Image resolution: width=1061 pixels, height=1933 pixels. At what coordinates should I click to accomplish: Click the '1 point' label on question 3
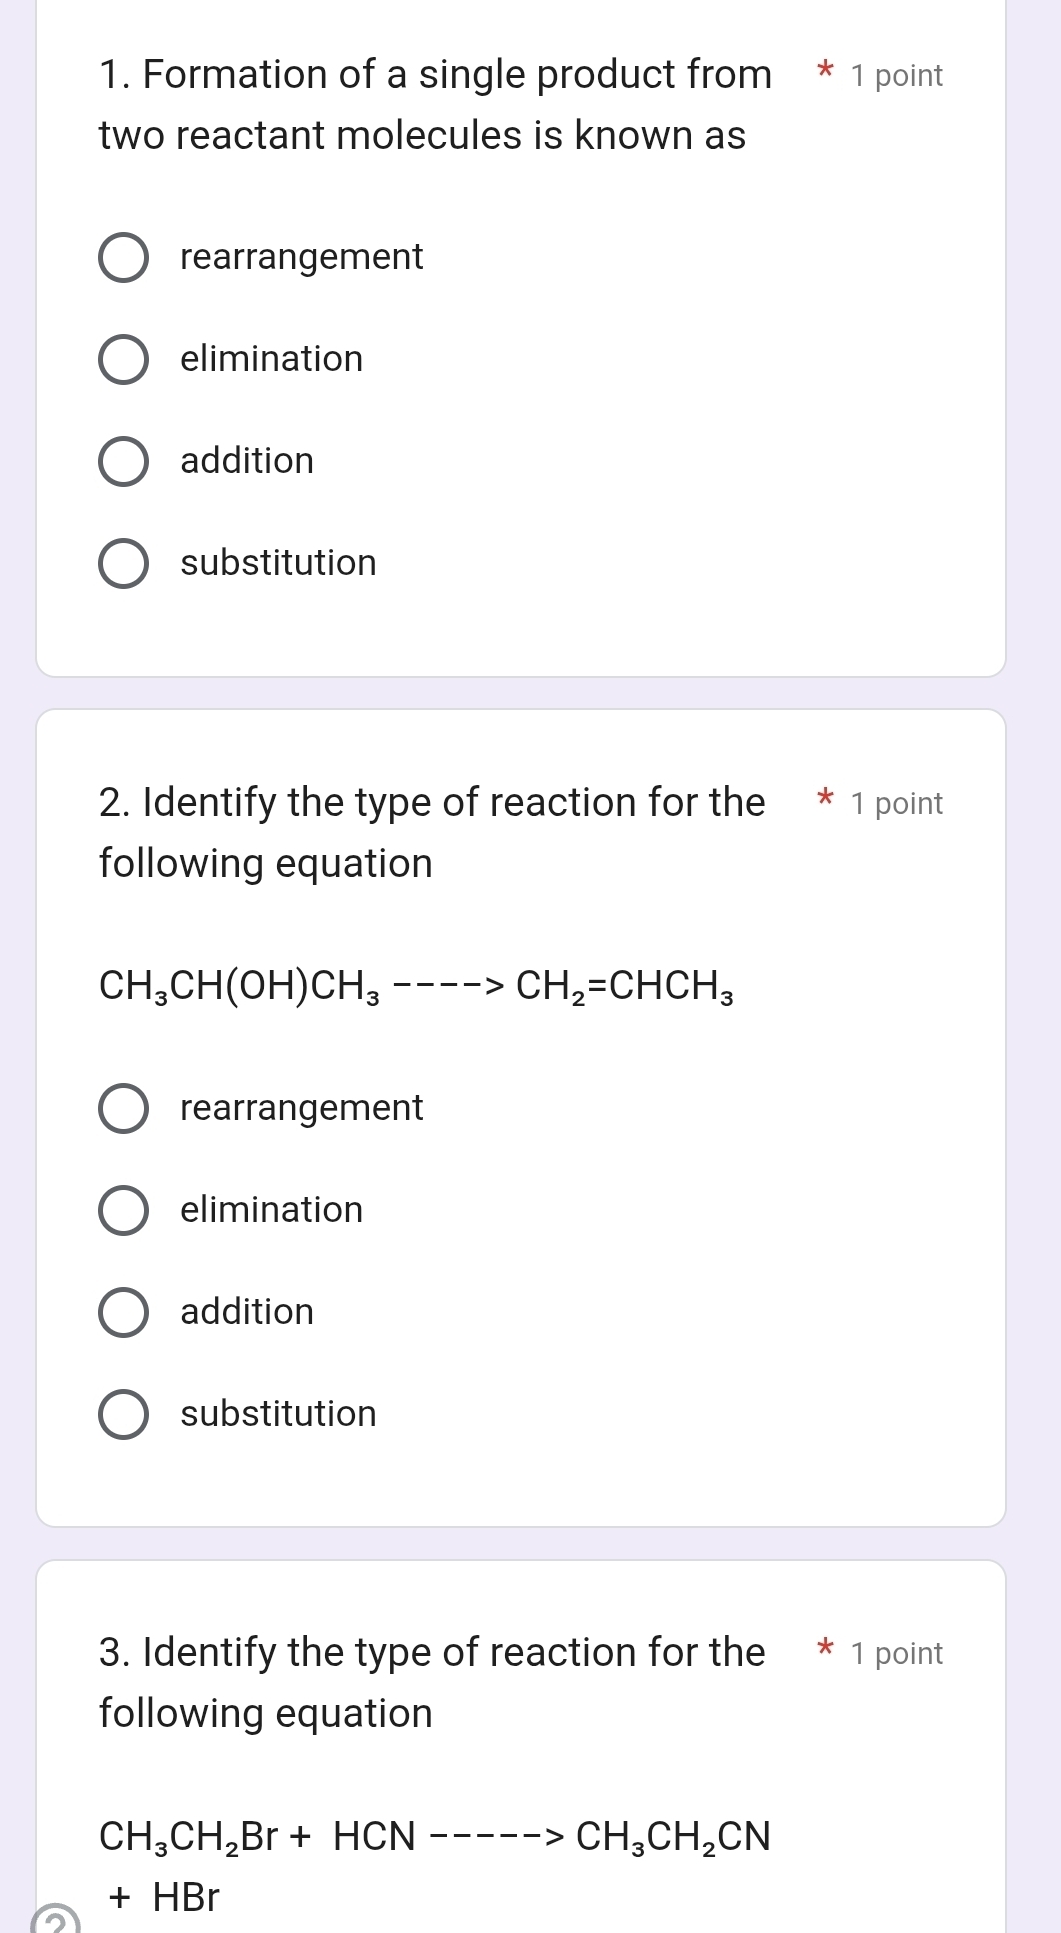coord(896,1654)
